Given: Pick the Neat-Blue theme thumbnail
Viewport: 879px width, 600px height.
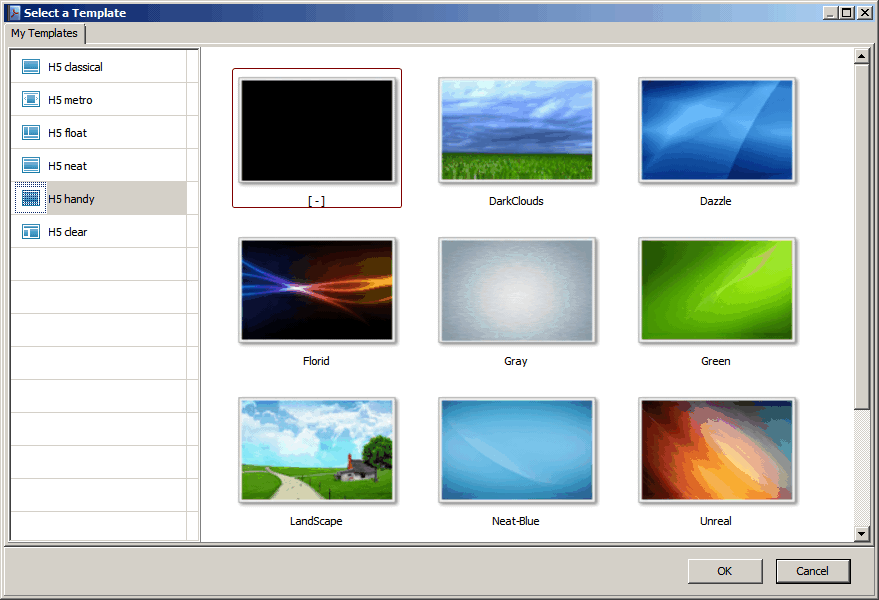Looking at the screenshot, I should pos(516,450).
